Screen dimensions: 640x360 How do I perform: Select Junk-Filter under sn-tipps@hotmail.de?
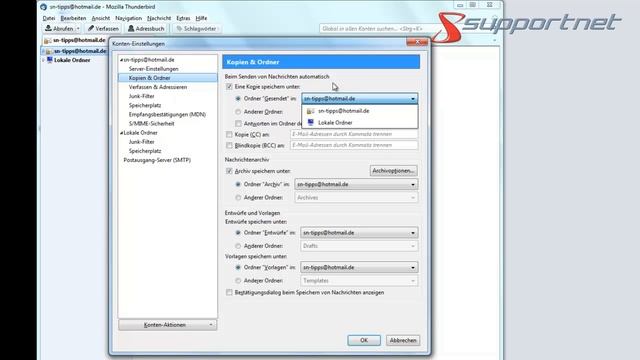click(141, 96)
